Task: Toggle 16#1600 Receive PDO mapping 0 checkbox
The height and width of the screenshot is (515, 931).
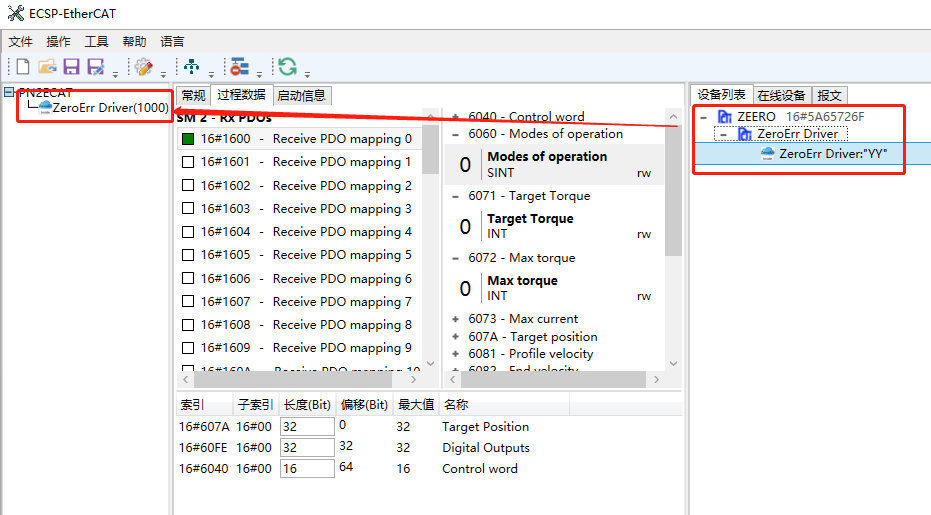Action: [188, 139]
